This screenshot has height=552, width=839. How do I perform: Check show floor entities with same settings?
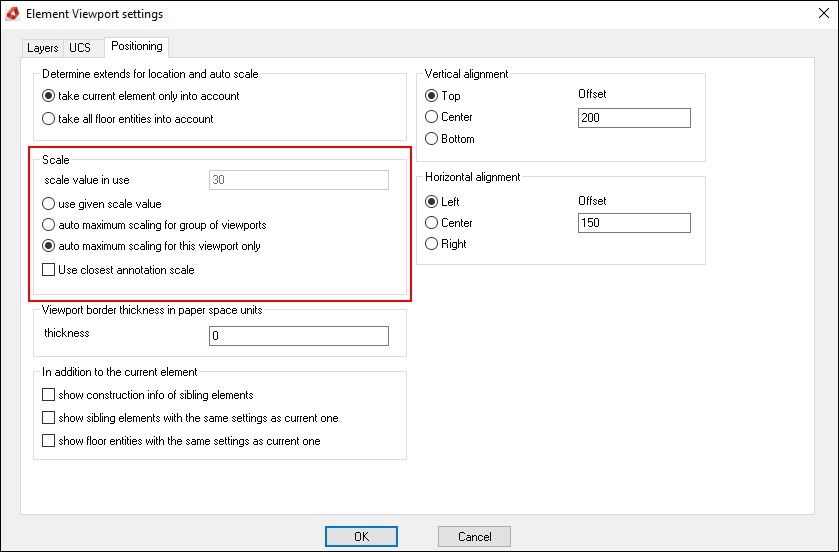pyautogui.click(x=181, y=441)
